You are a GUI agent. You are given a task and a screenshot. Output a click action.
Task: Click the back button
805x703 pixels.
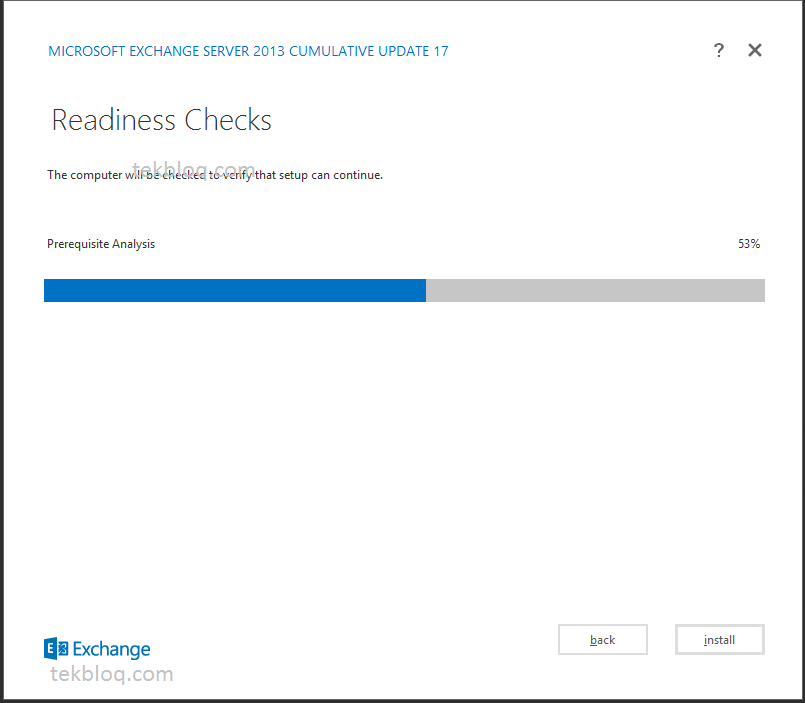click(x=603, y=639)
